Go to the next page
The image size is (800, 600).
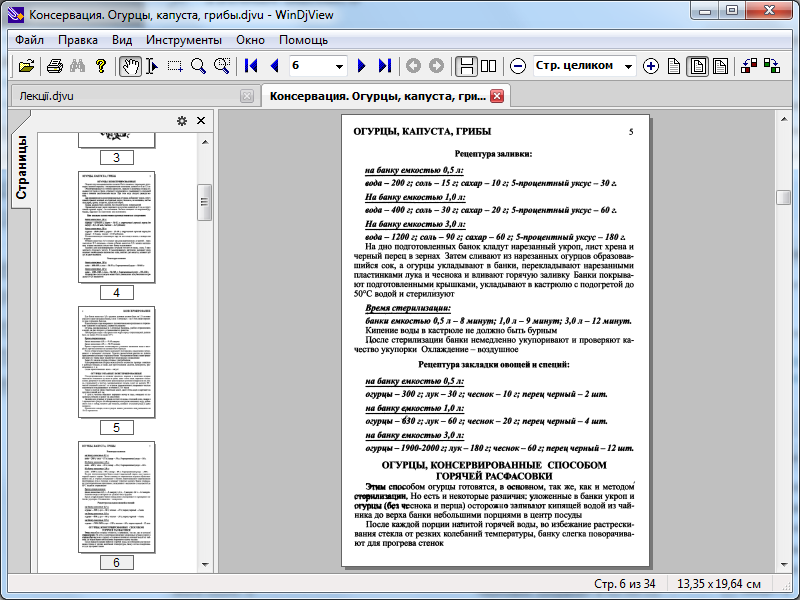pyautogui.click(x=363, y=64)
